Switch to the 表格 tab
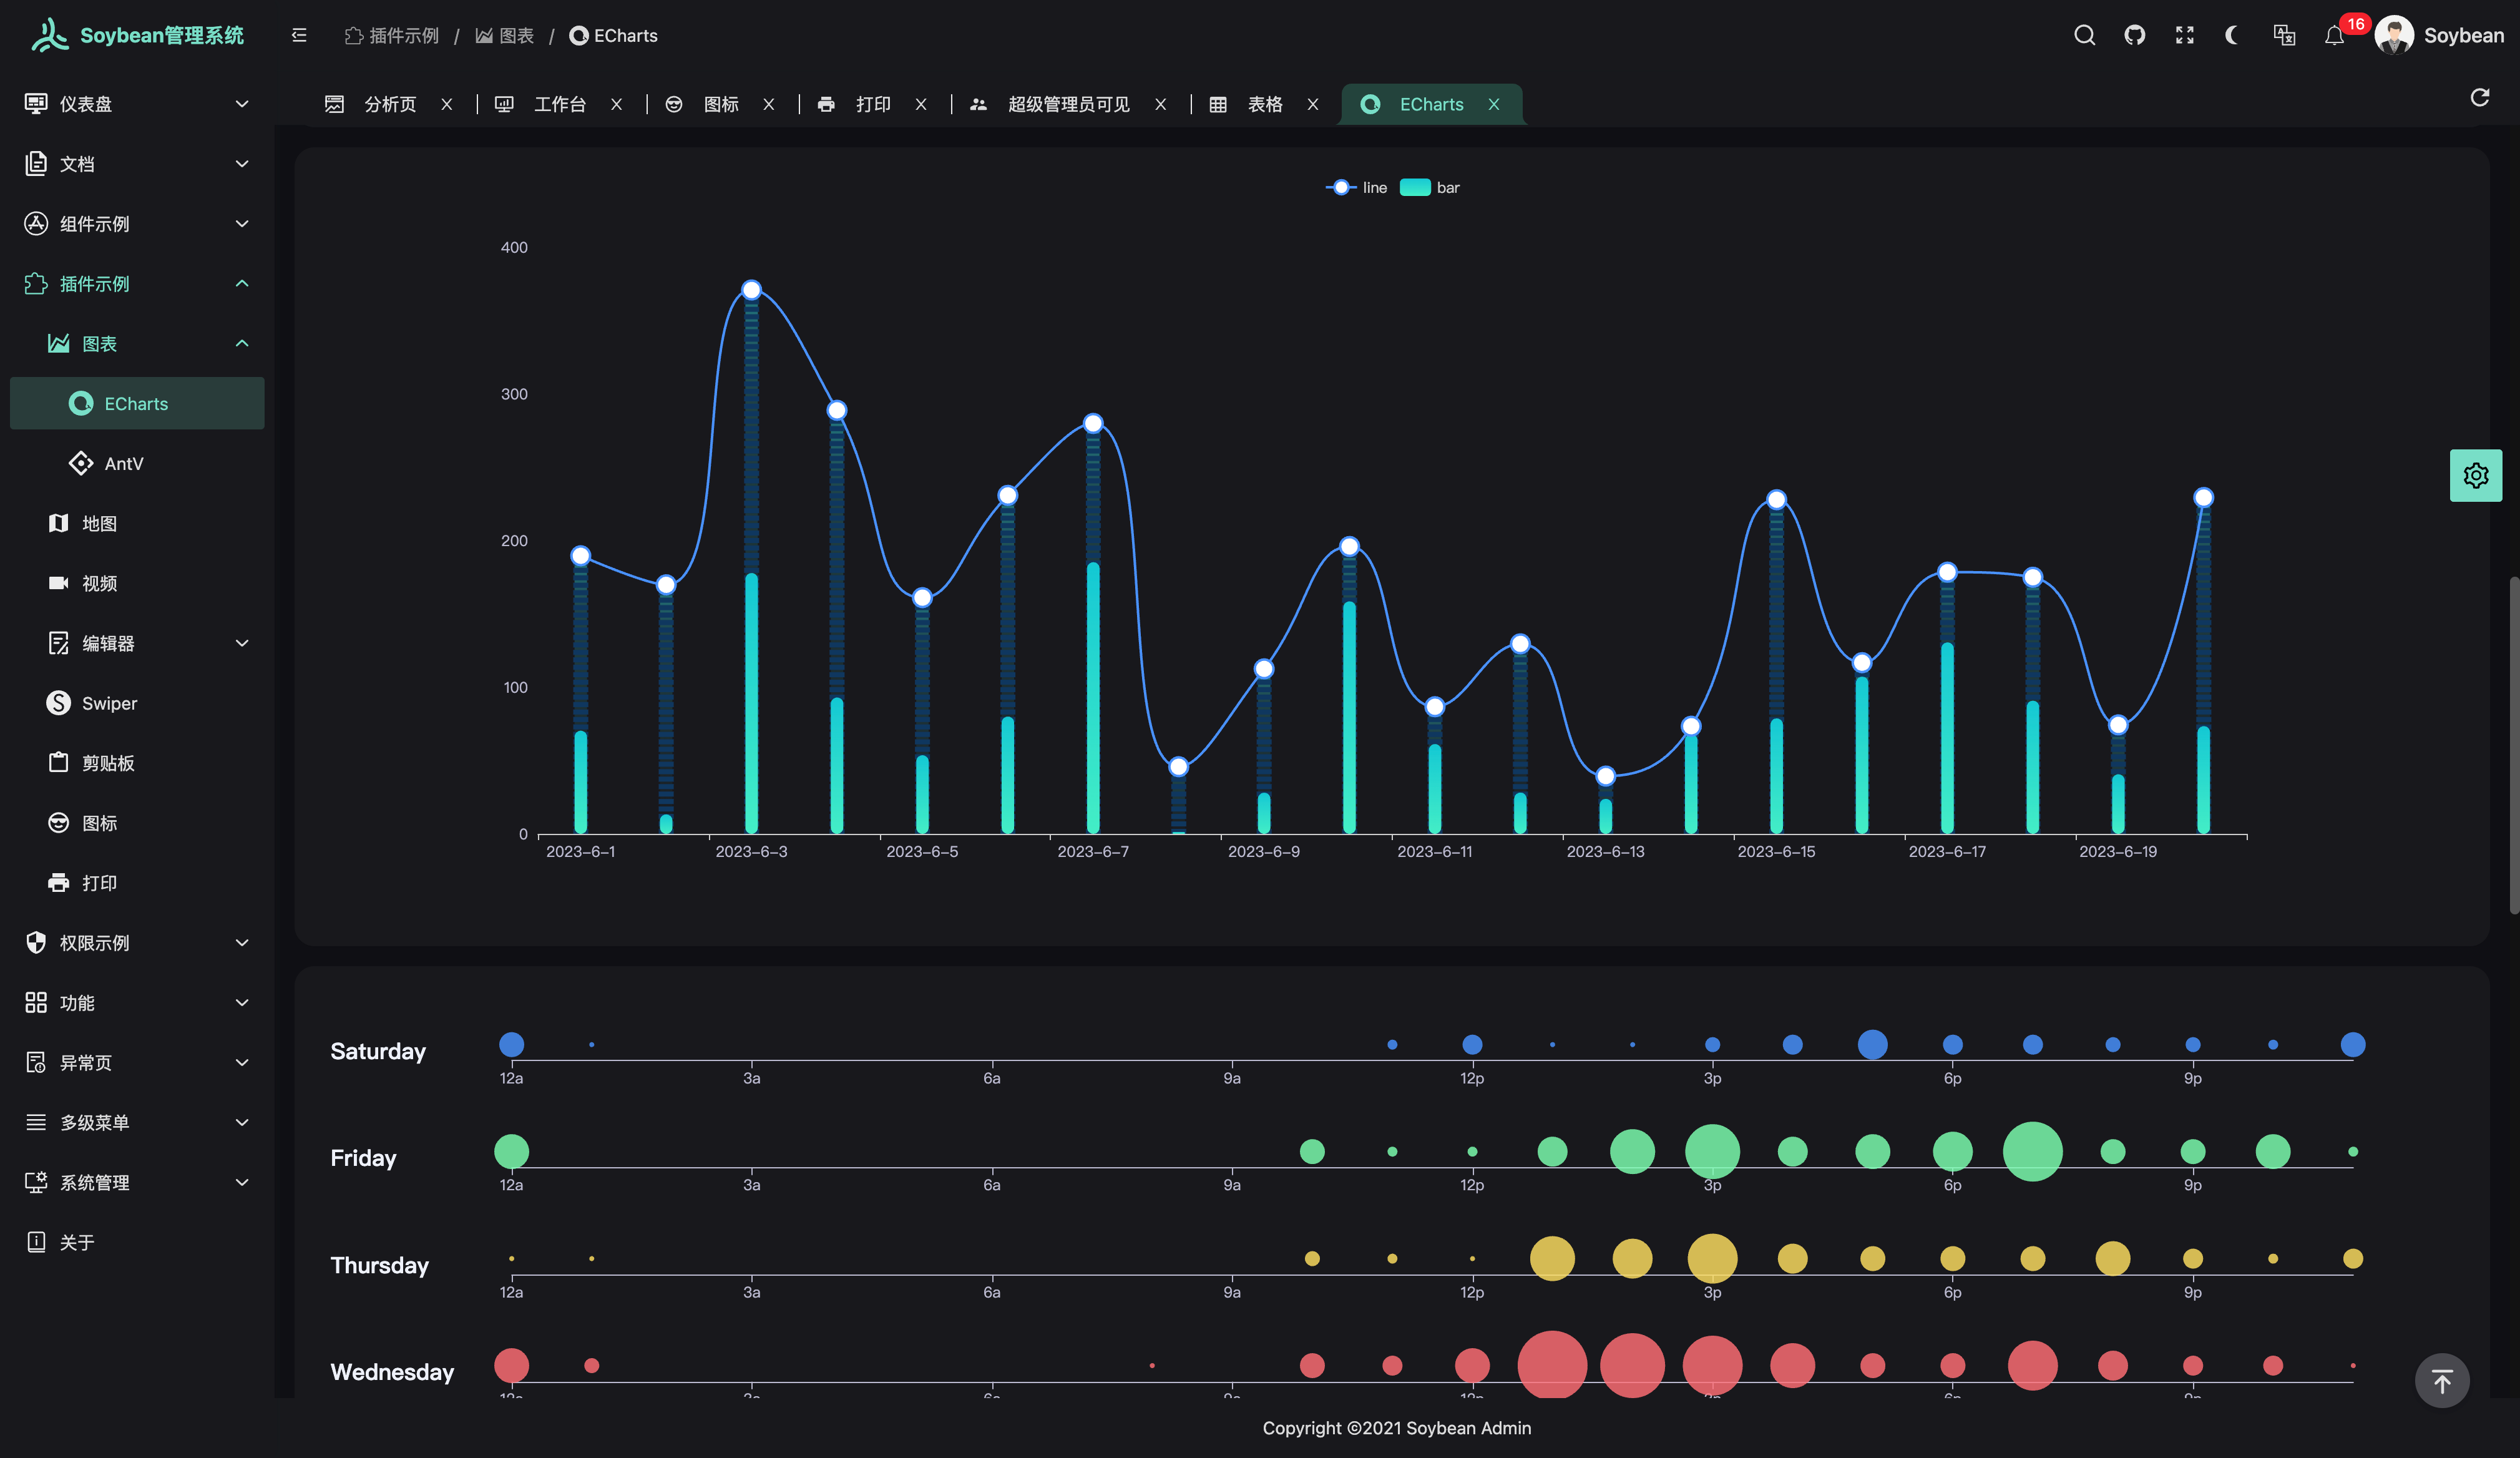Viewport: 2520px width, 1458px height. point(1264,105)
